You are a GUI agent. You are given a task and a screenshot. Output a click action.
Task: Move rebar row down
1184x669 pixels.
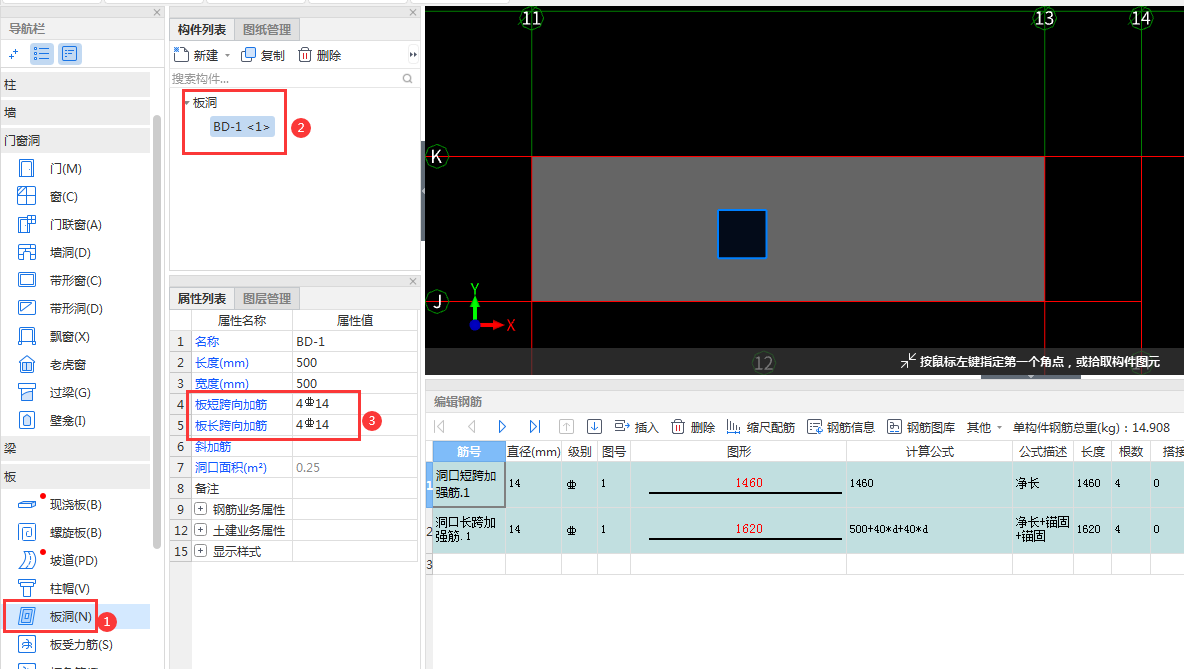point(594,427)
